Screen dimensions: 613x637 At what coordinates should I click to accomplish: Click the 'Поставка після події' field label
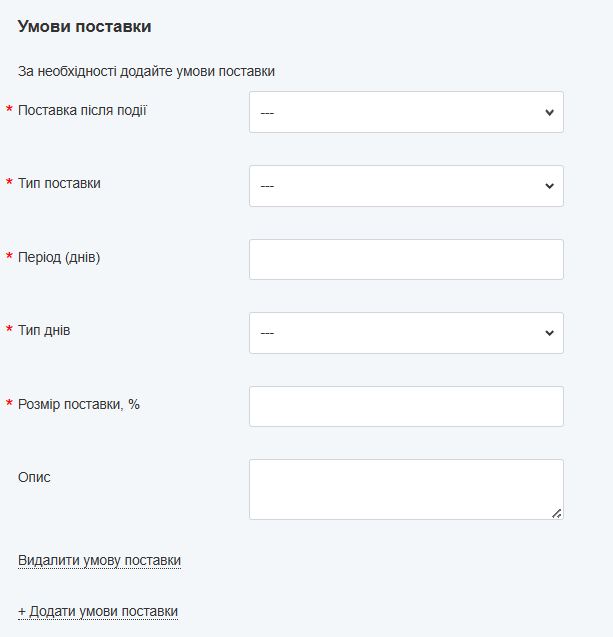coord(82,110)
